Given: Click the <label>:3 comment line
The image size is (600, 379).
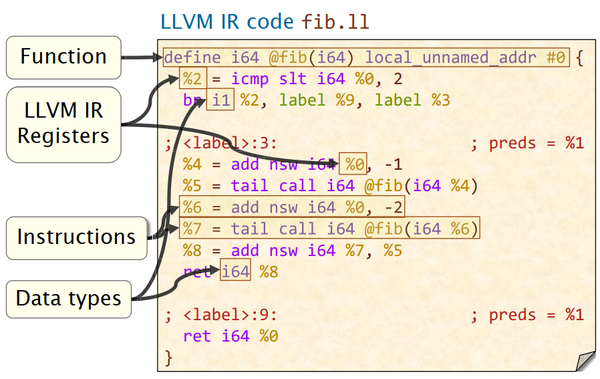Looking at the screenshot, I should click(x=221, y=143).
